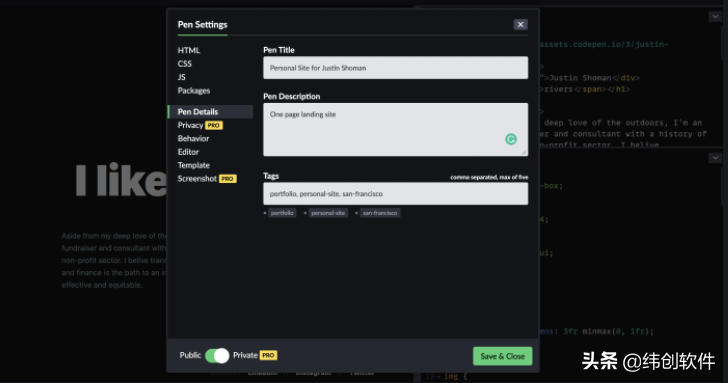The width and height of the screenshot is (728, 383).
Task: Select the Pen Details tab
Action: tap(211, 111)
